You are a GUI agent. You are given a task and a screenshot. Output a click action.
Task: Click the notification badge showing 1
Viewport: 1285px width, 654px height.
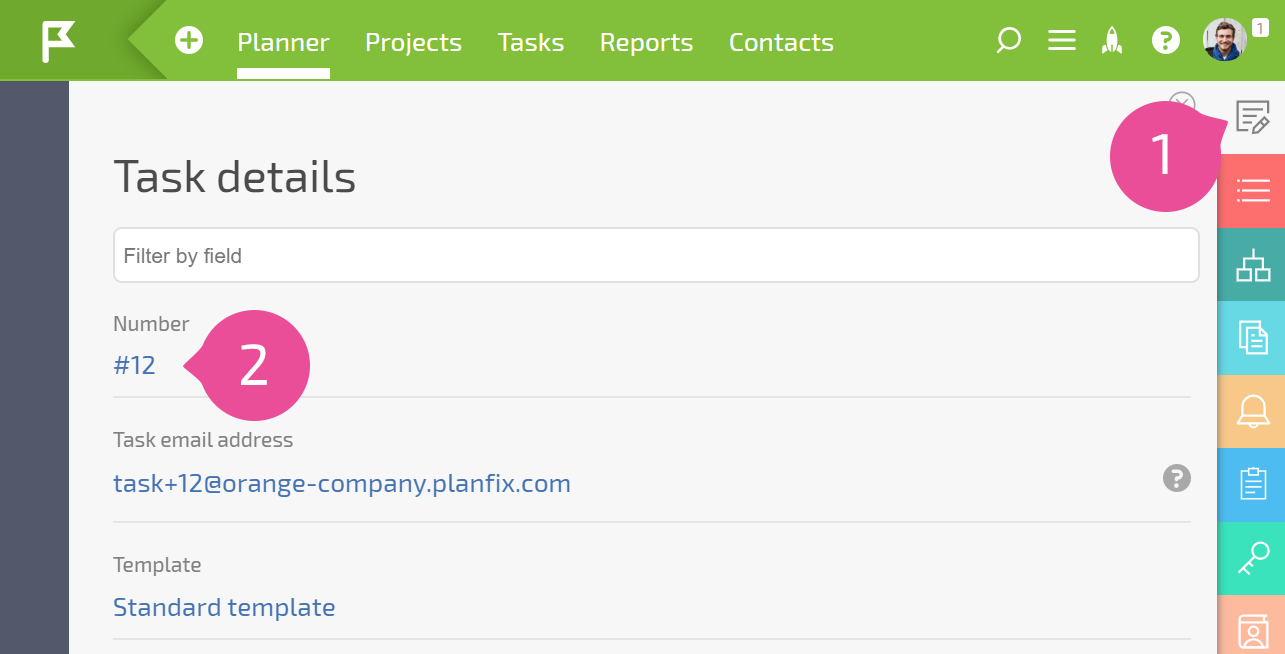point(1260,28)
